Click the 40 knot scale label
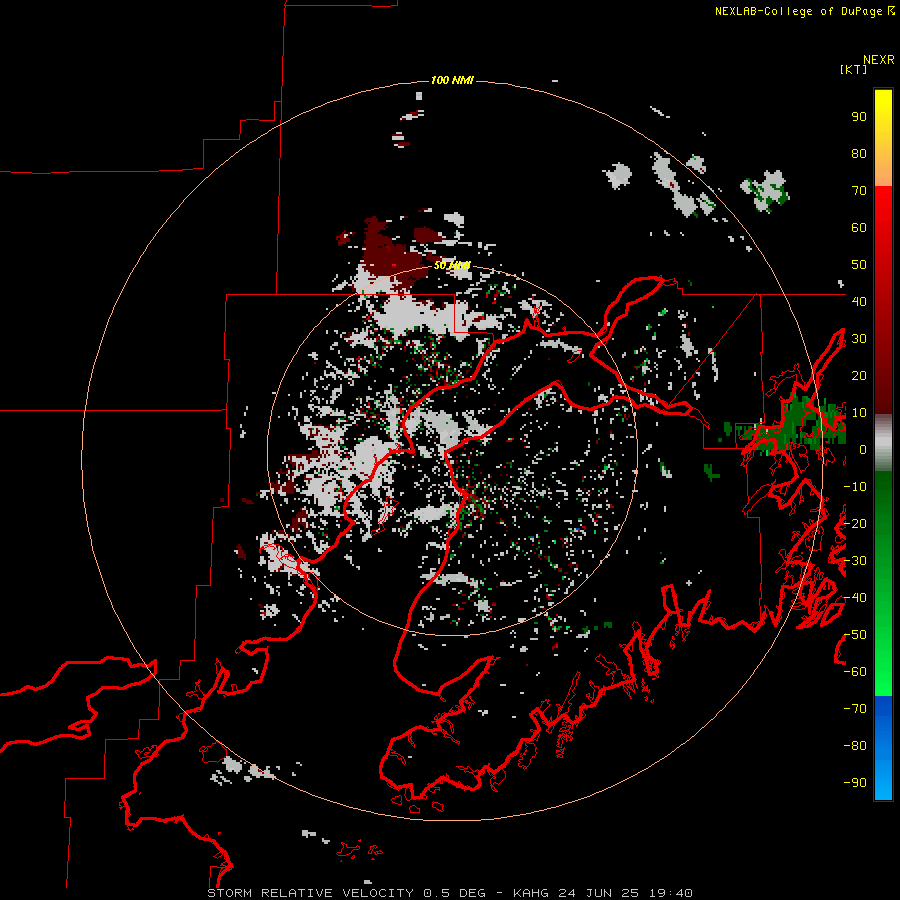The height and width of the screenshot is (900, 900). tap(859, 301)
